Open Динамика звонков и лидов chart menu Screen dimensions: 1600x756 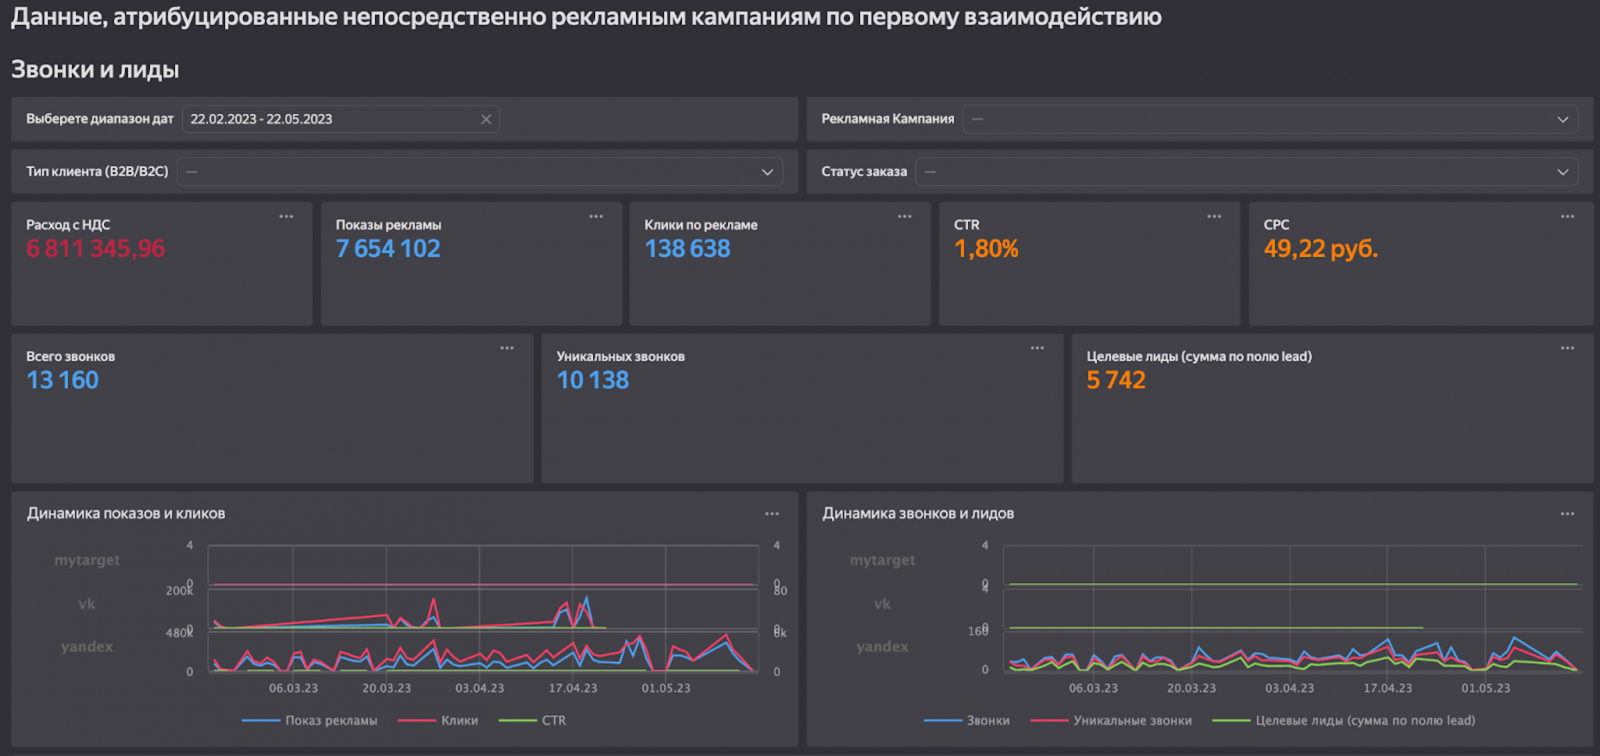click(x=1567, y=514)
